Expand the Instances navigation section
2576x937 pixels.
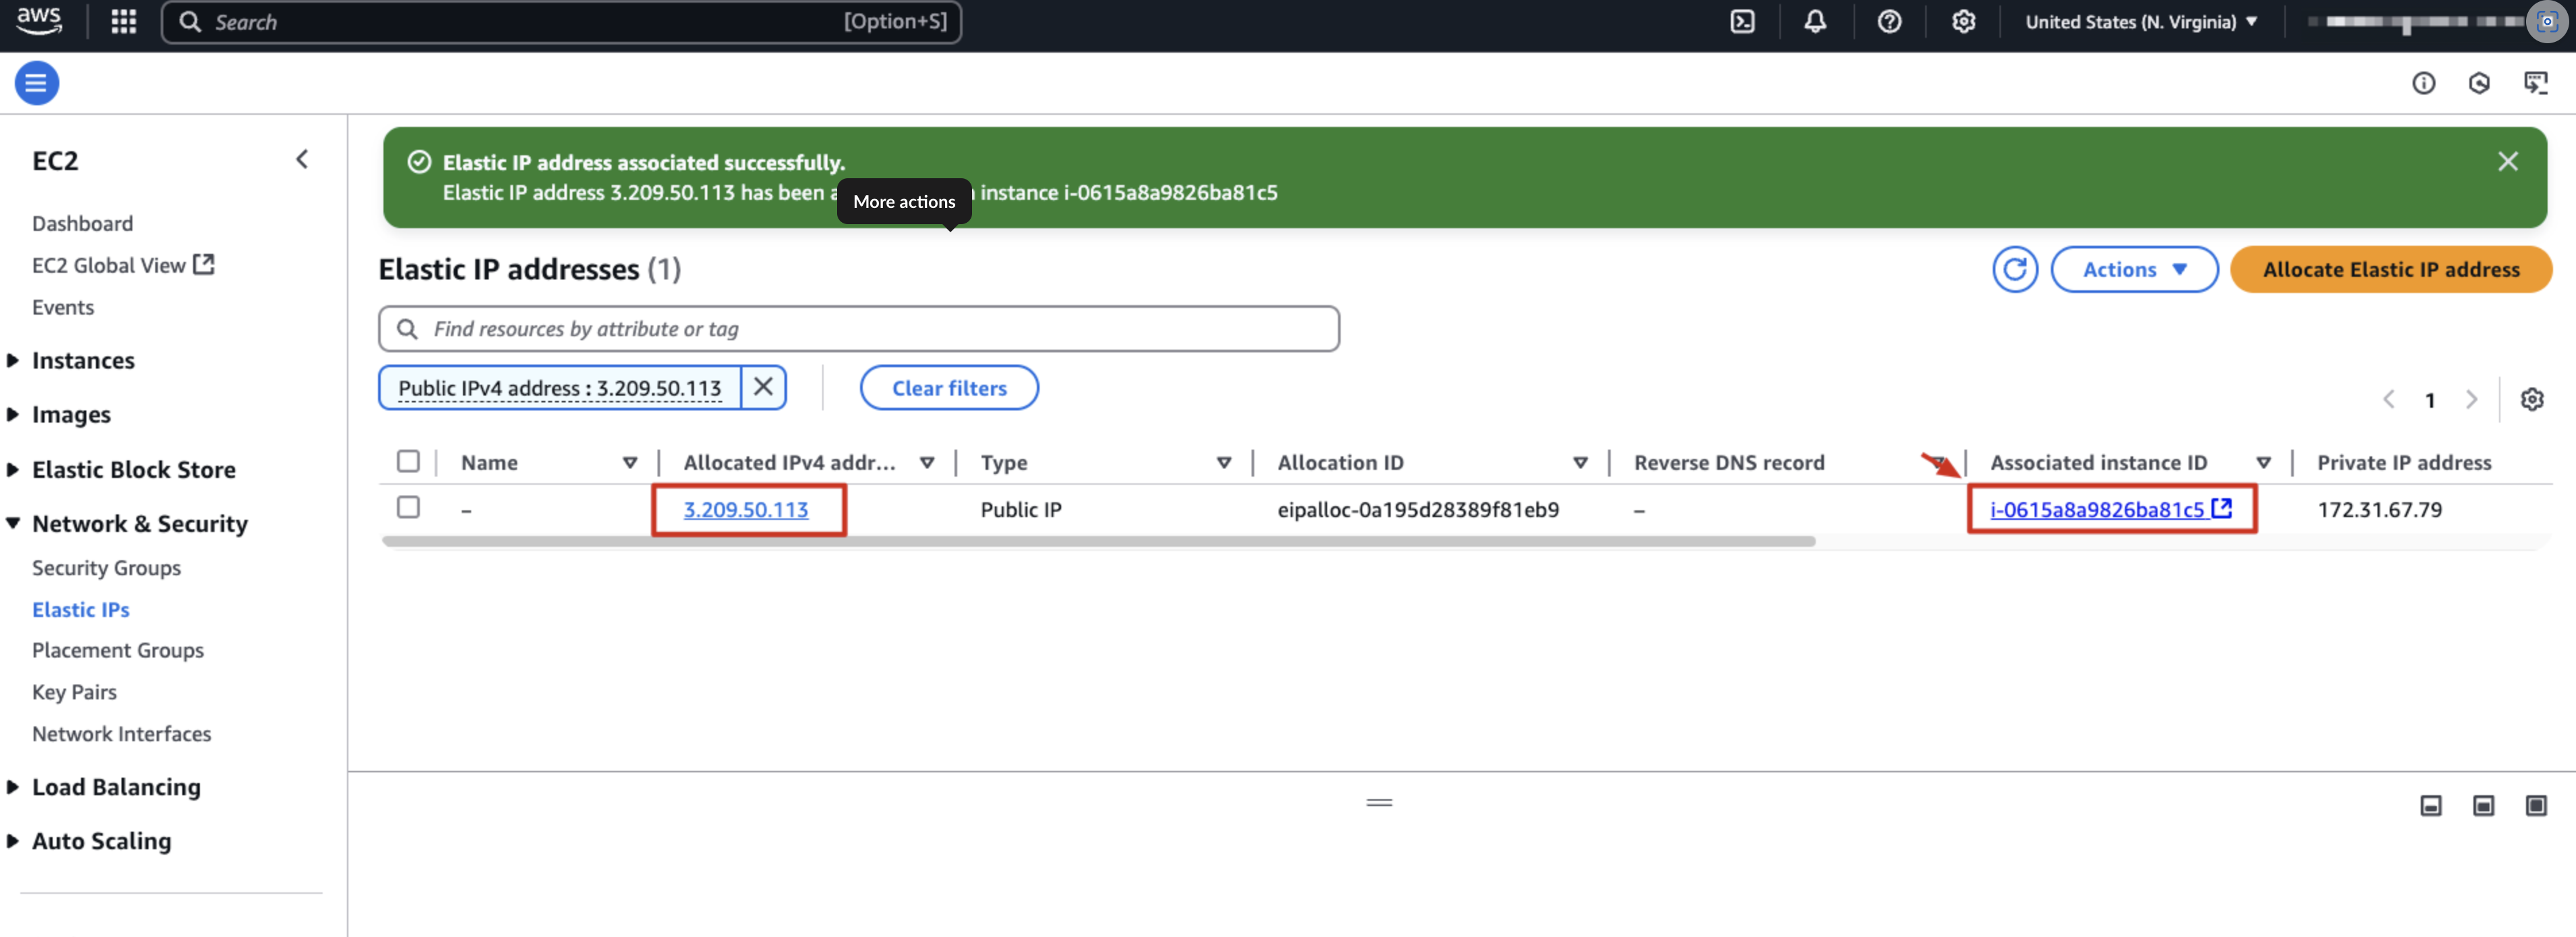83,360
